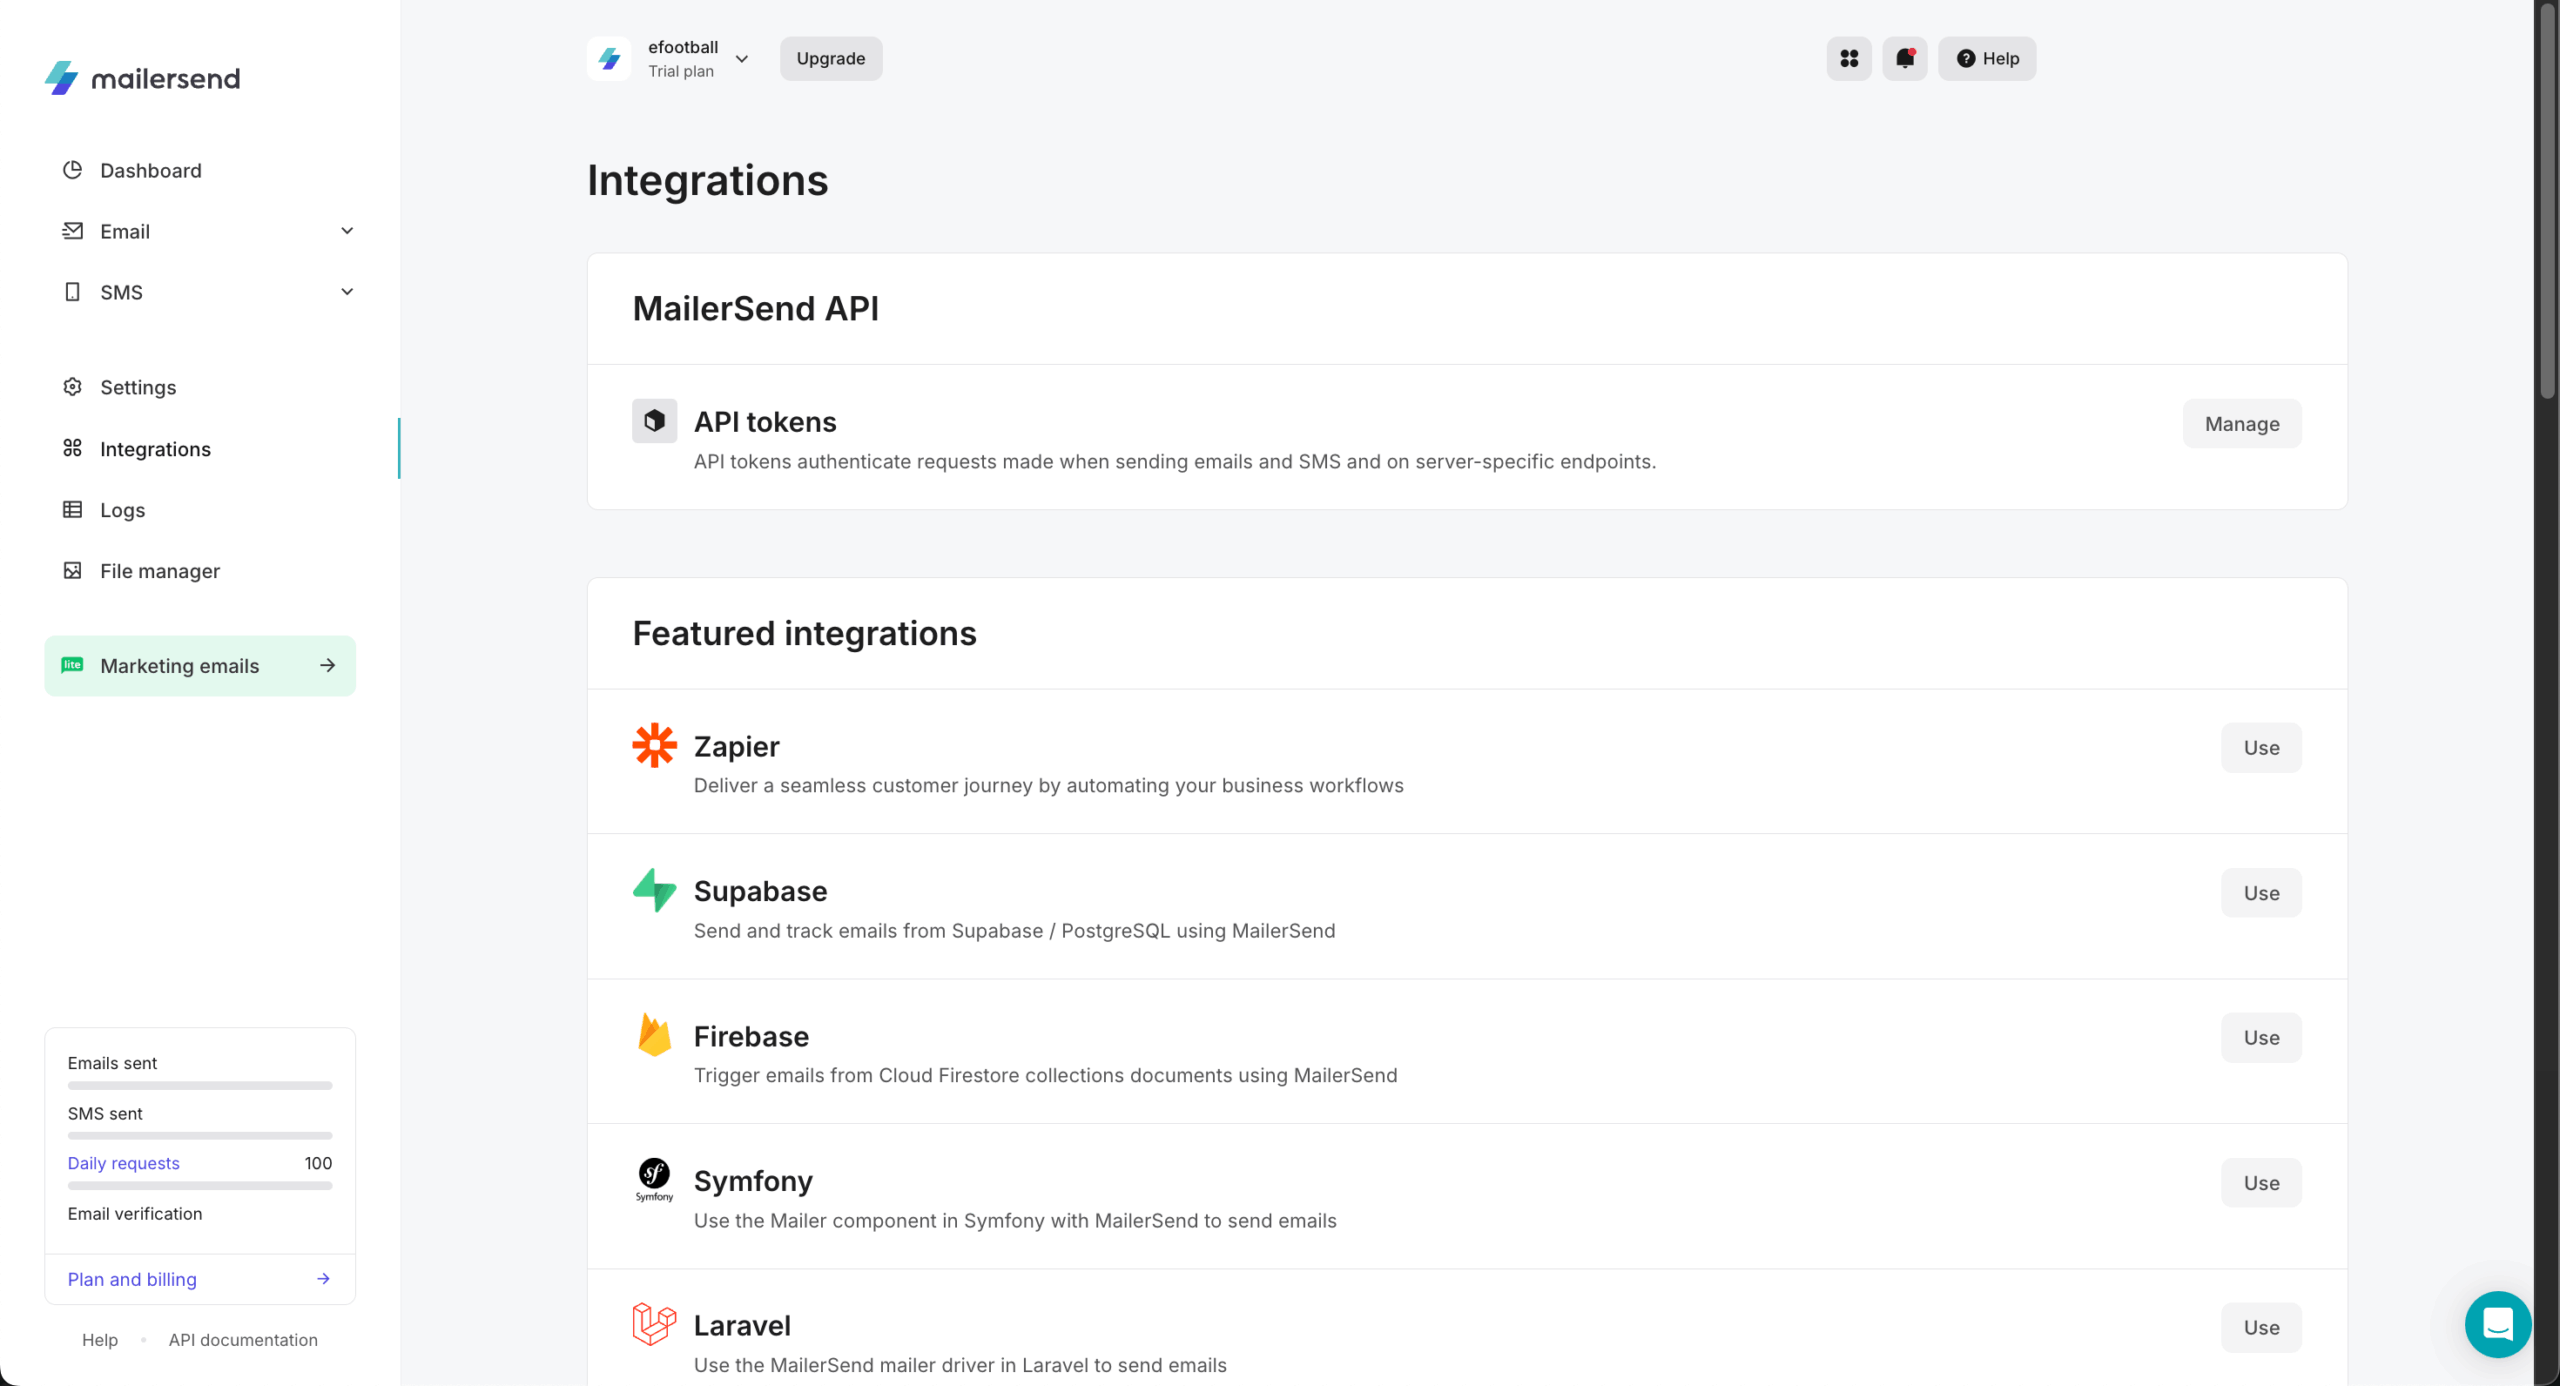Viewport: 2560px width, 1386px height.
Task: Click the Integrations grid icon in the sidebar
Action: tap(72, 448)
